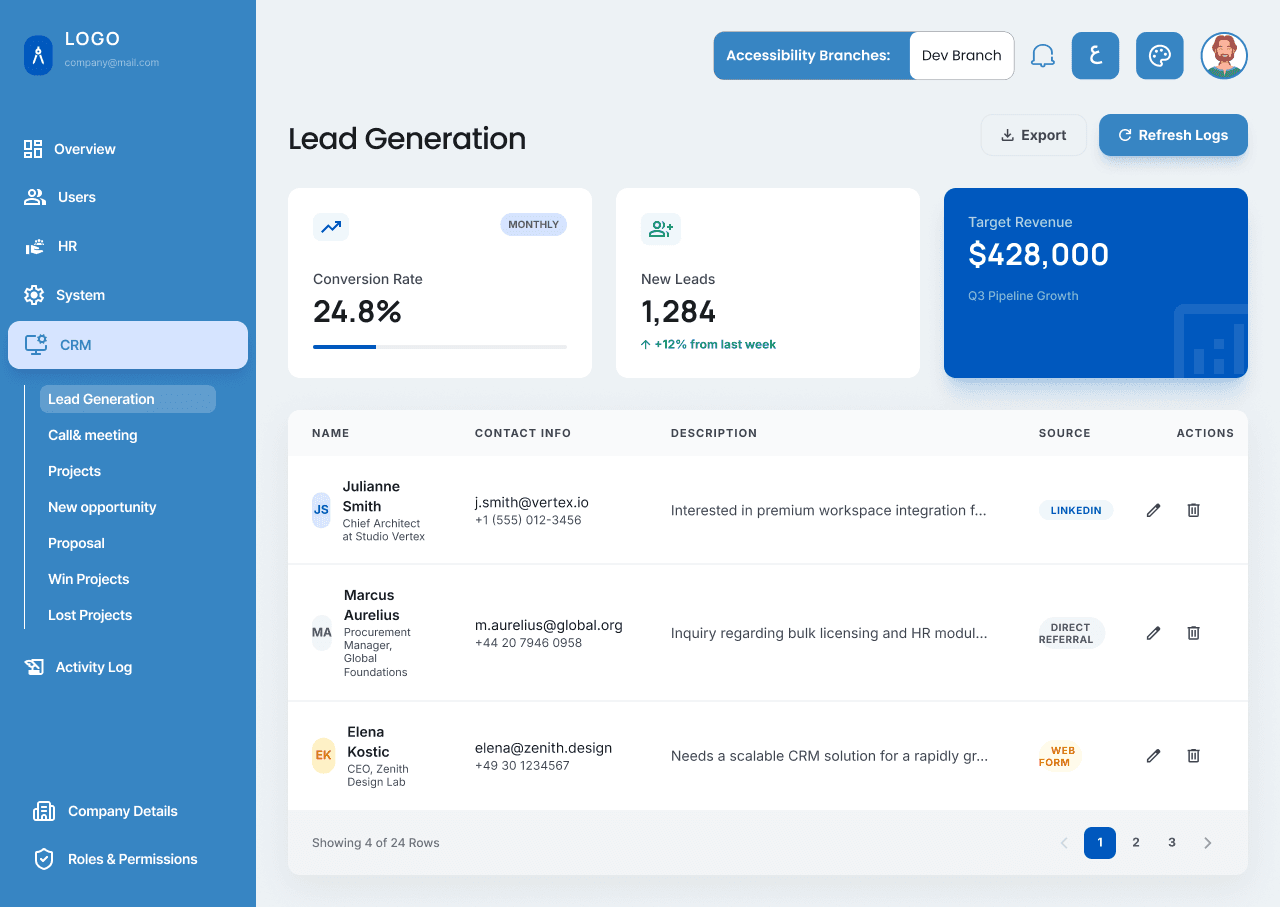Click the Roles & Permissions shield icon

tap(44, 859)
